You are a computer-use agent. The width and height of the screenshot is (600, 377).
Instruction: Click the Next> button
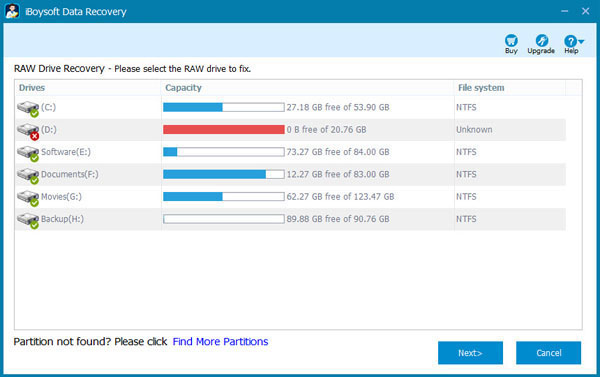pyautogui.click(x=470, y=353)
